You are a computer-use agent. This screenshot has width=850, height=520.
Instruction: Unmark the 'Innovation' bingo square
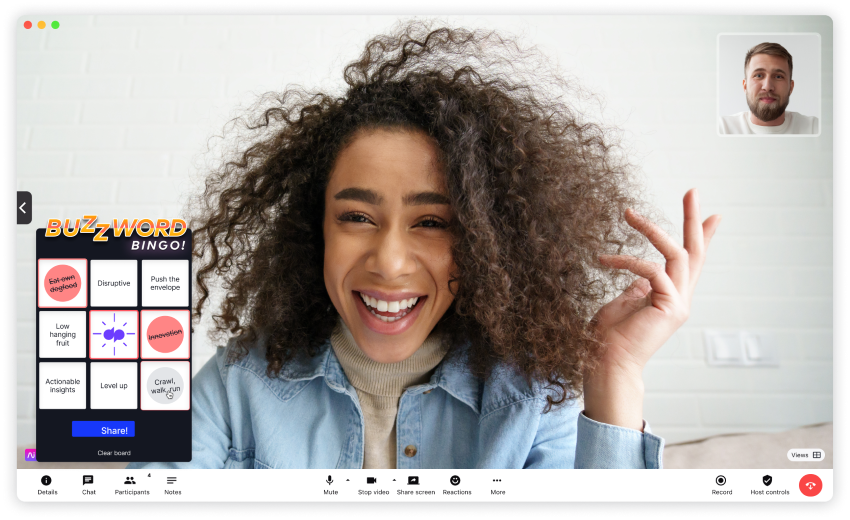165,335
